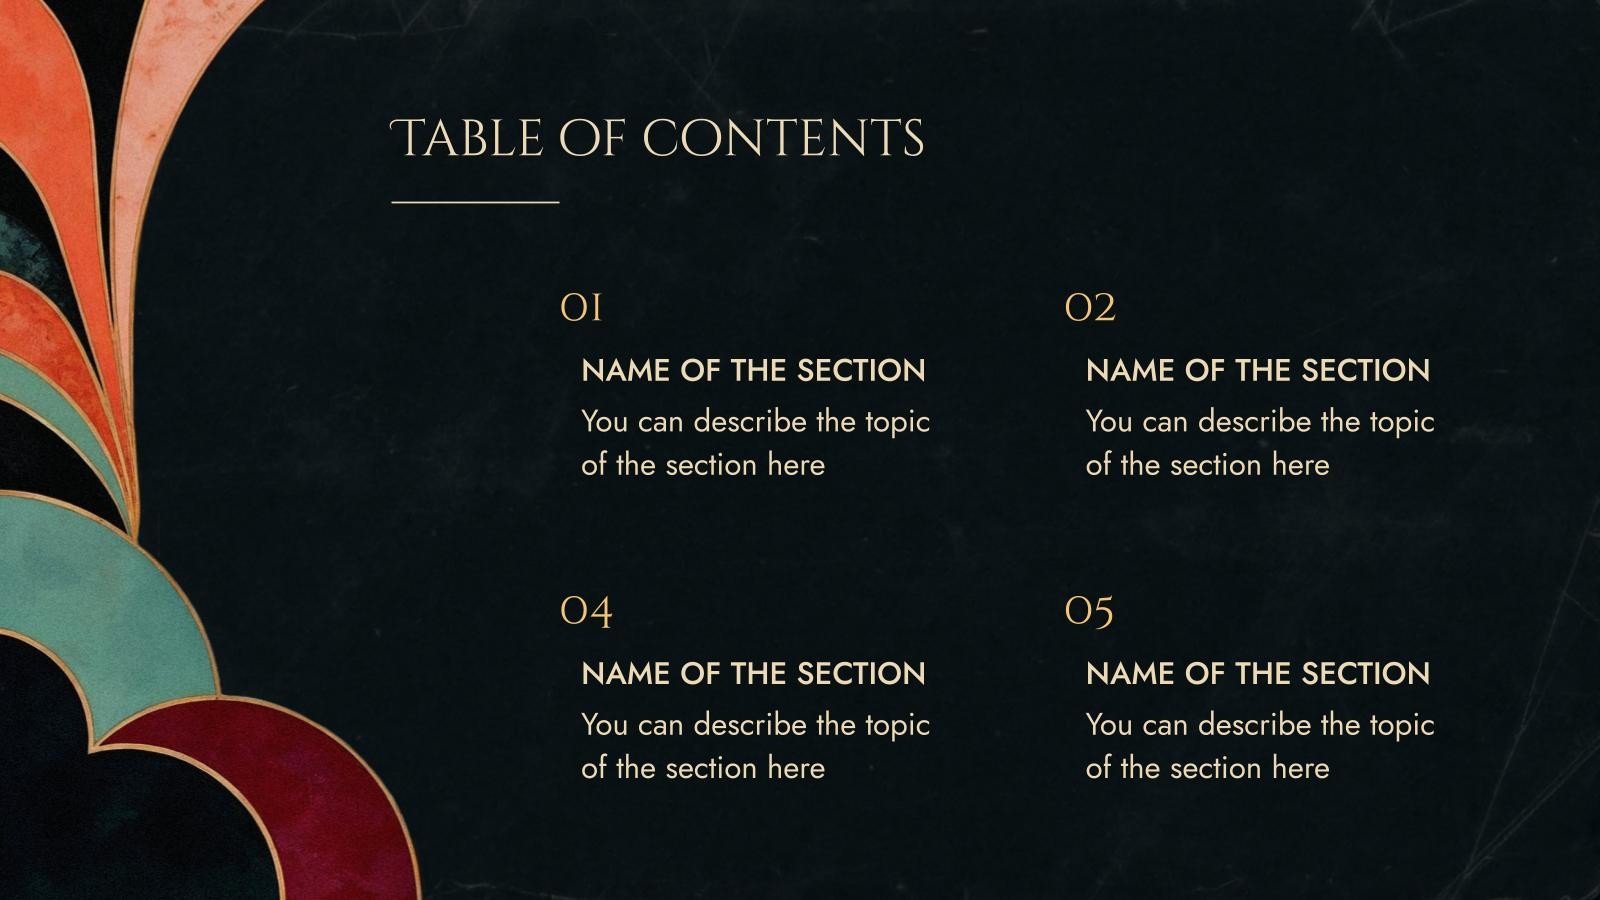This screenshot has width=1600, height=900.
Task: Select the section name heading under 05
Action: coord(1257,673)
